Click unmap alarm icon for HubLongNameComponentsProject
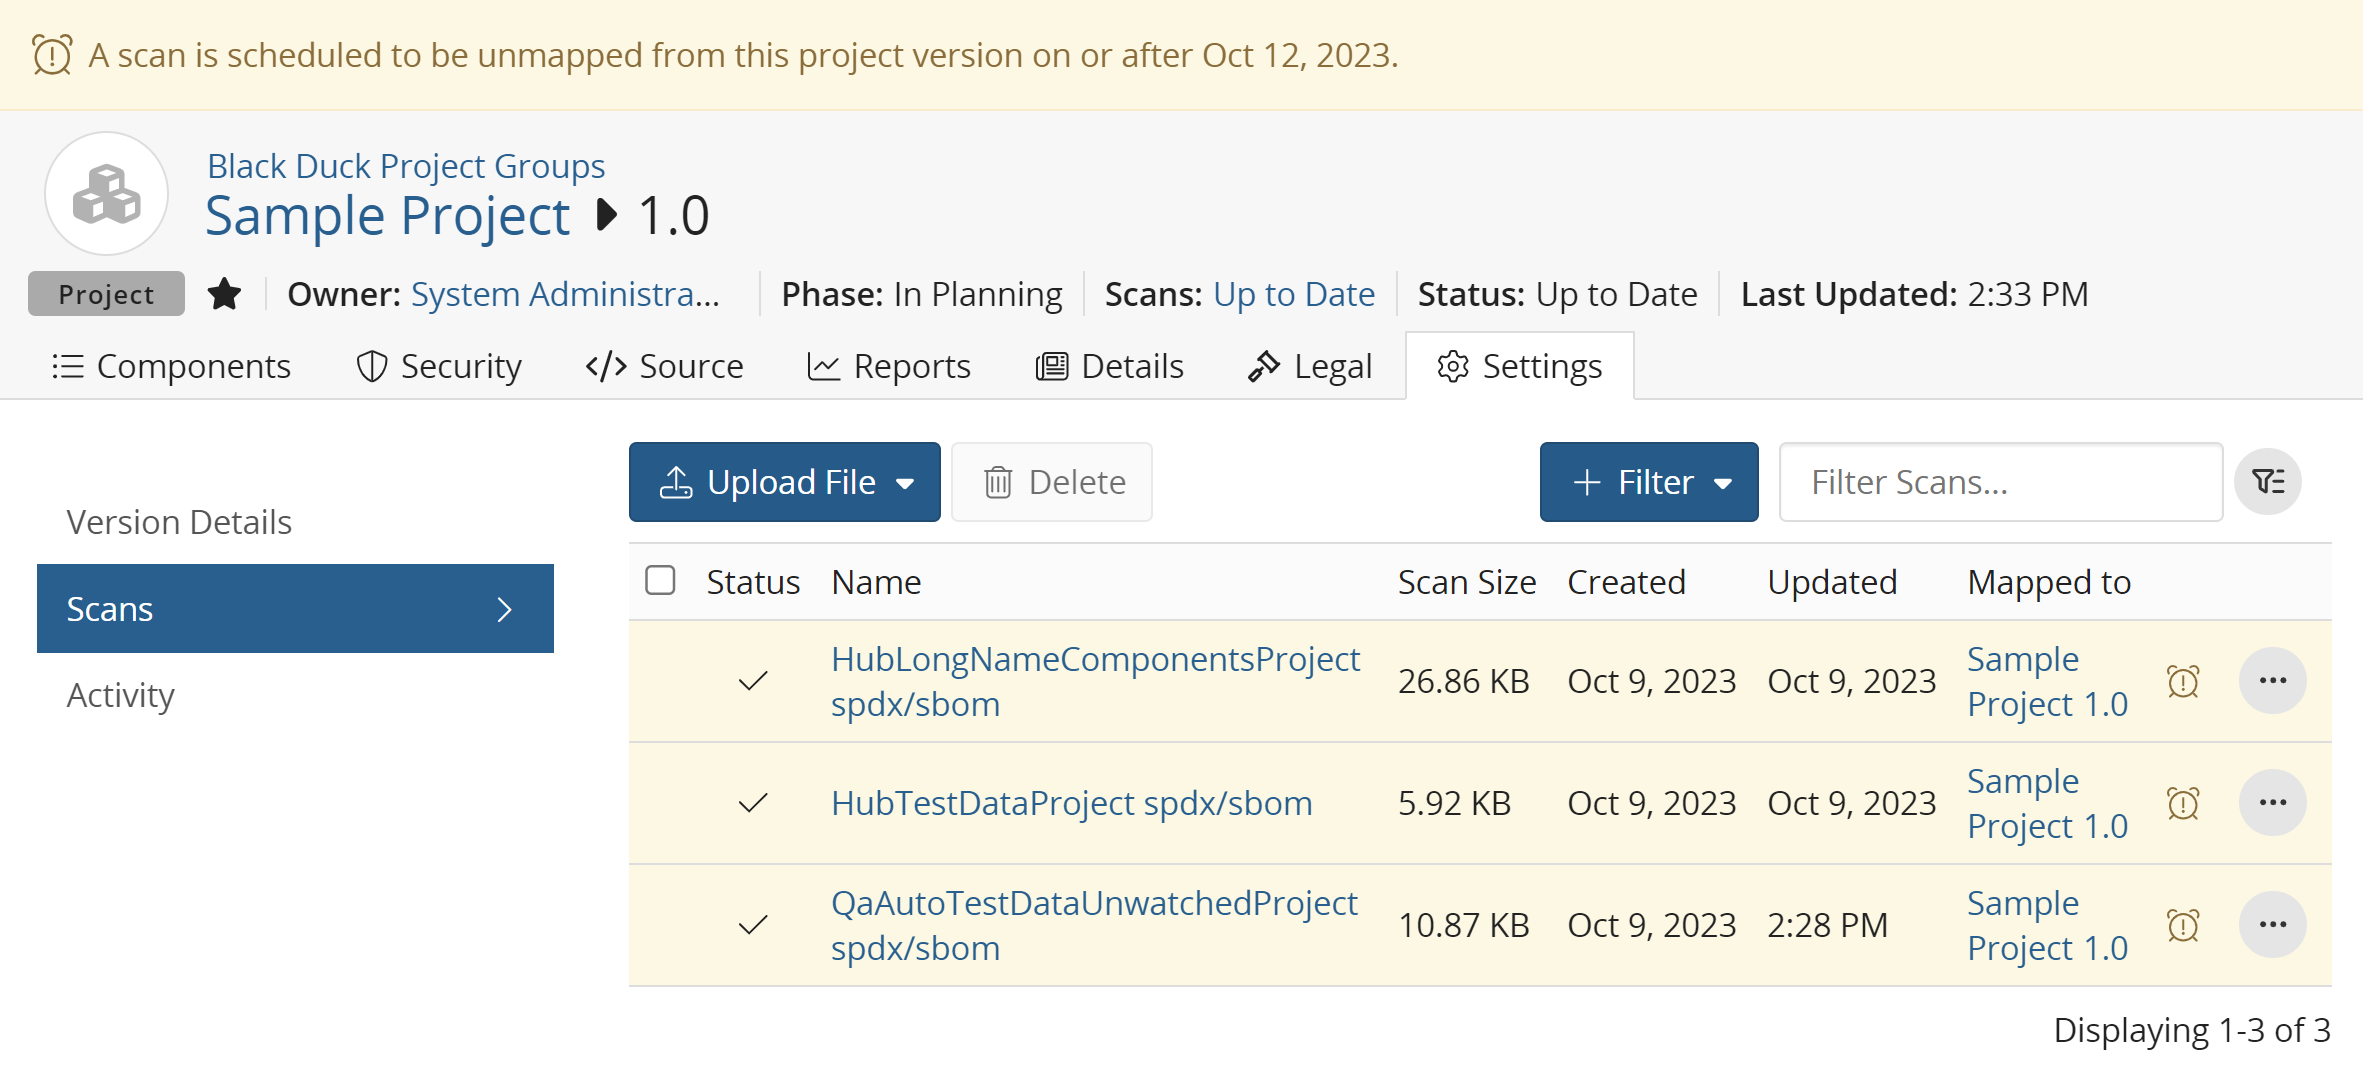The image size is (2363, 1076). (x=2183, y=682)
